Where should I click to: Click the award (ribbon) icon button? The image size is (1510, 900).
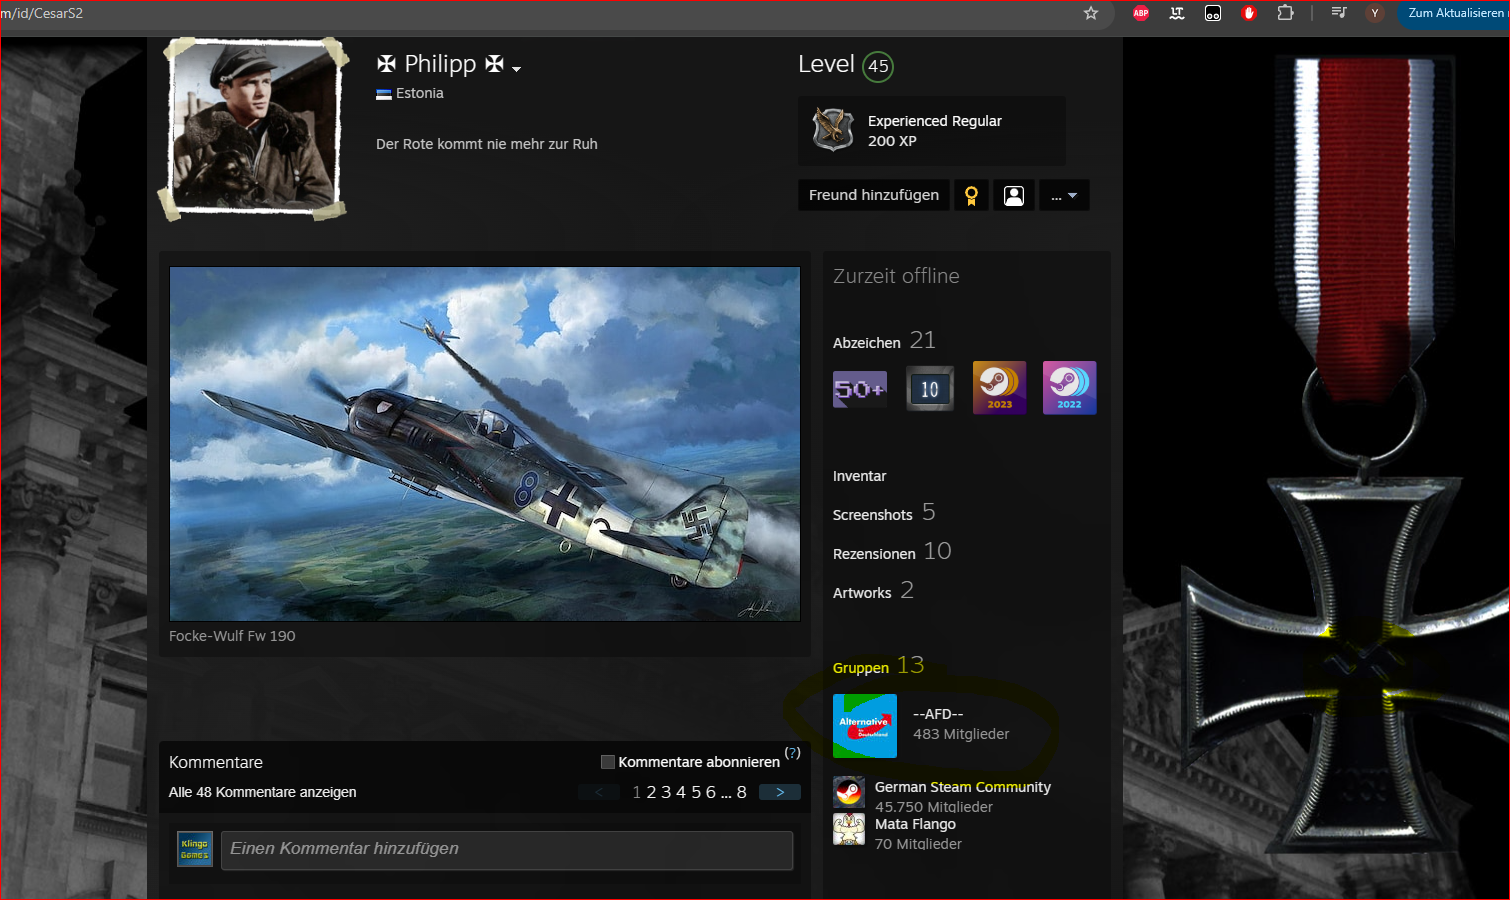(x=971, y=196)
